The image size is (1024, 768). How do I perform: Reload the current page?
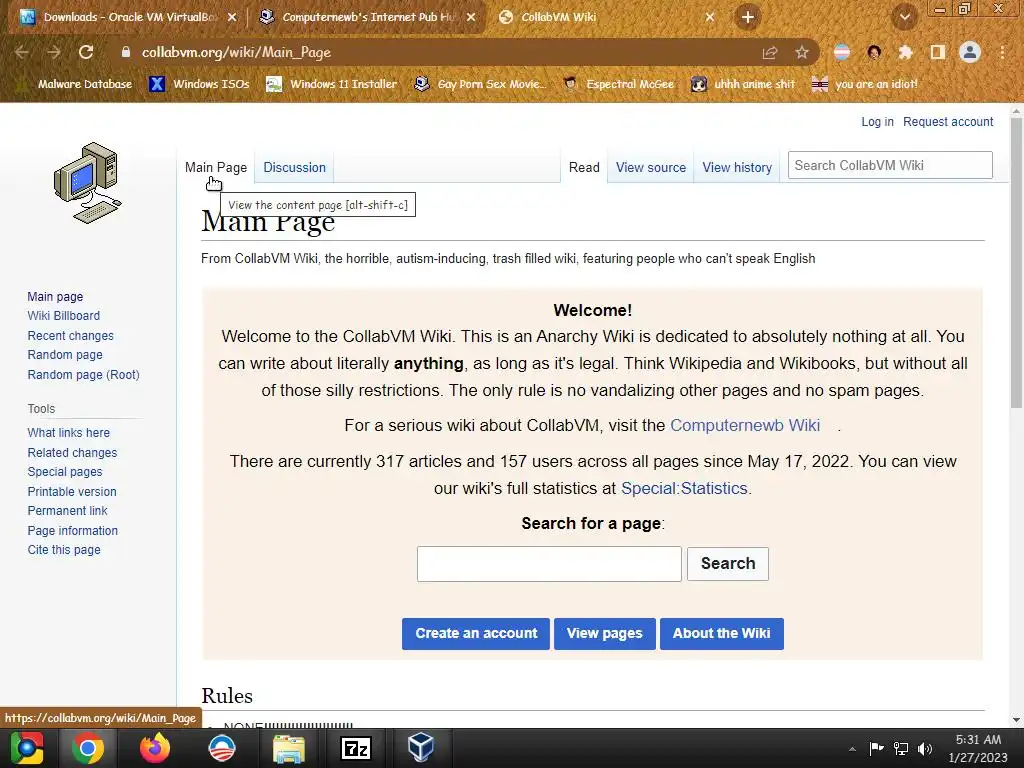[86, 52]
